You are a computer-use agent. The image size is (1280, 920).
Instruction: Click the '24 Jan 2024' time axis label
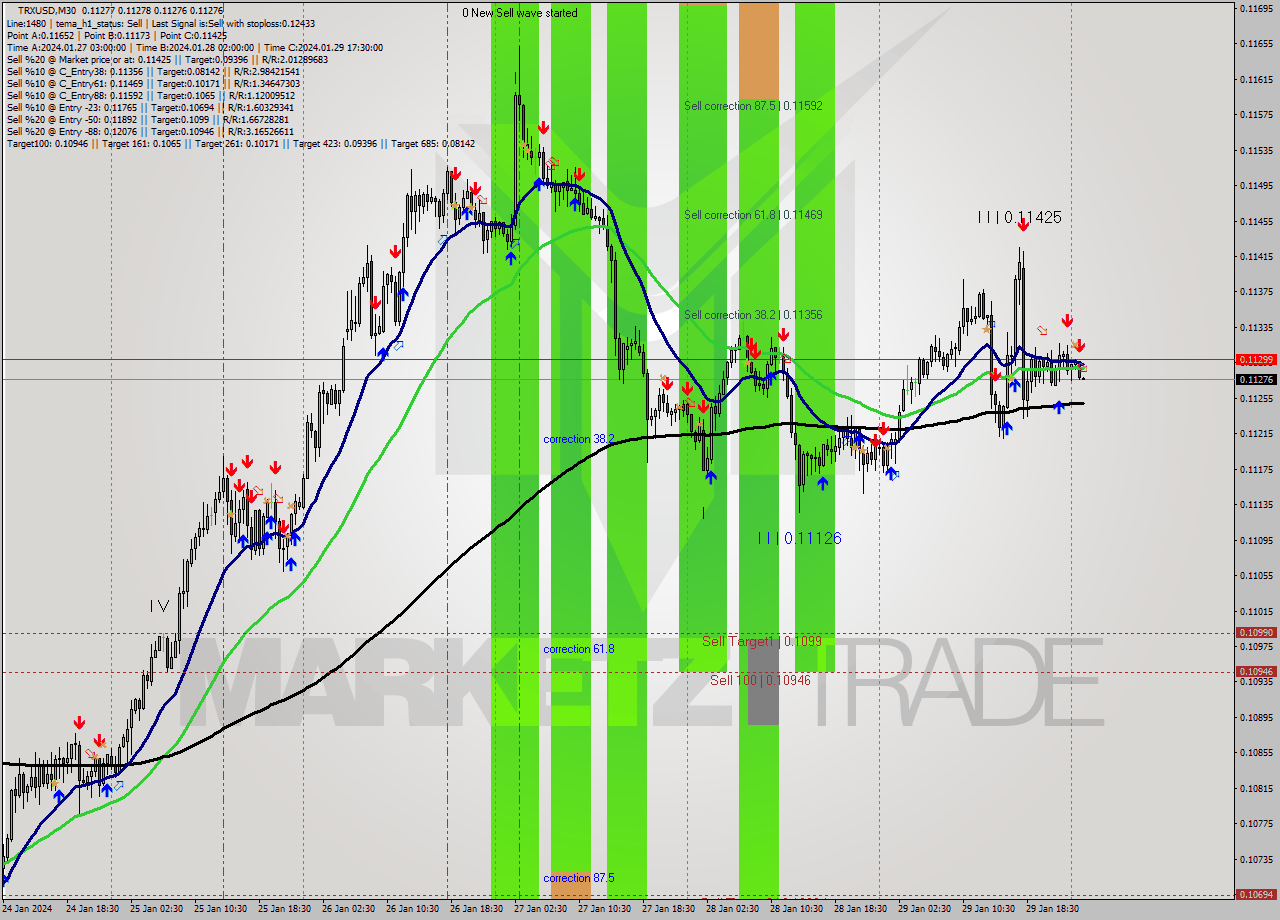click(x=27, y=909)
